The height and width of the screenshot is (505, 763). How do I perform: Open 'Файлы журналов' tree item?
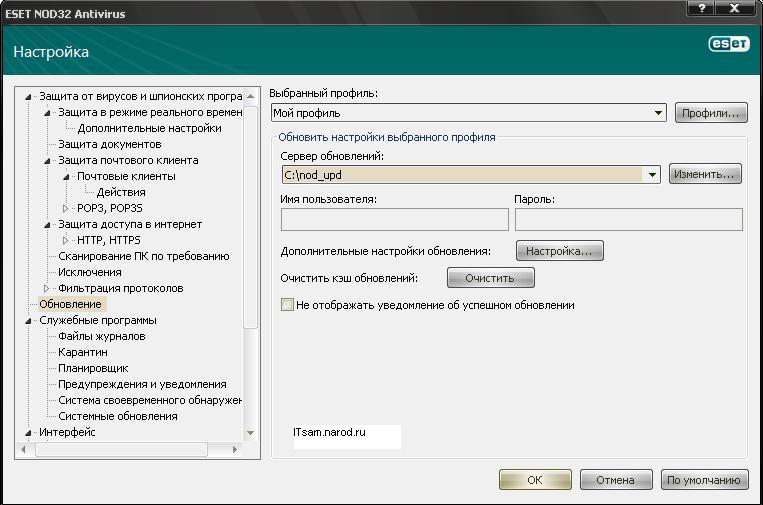coord(102,336)
